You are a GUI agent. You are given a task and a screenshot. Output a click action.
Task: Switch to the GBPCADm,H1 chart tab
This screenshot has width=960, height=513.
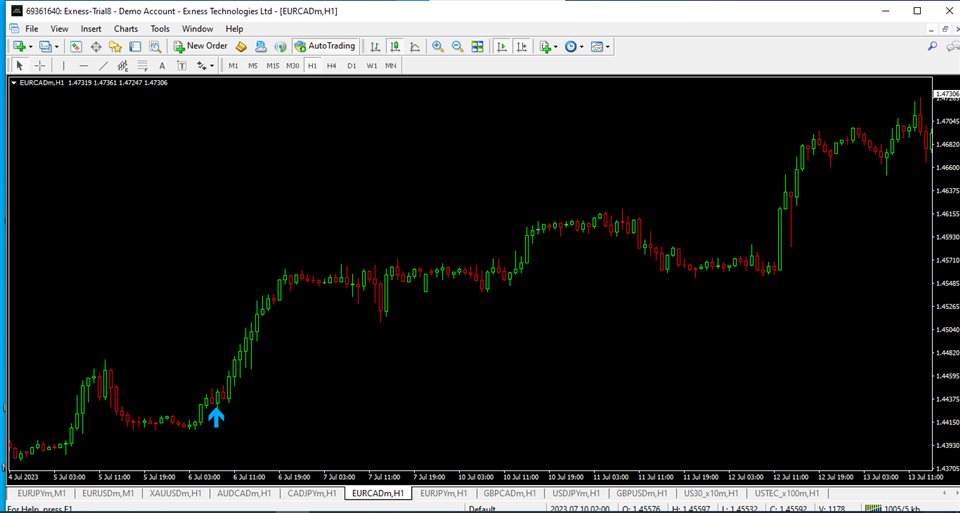point(509,493)
